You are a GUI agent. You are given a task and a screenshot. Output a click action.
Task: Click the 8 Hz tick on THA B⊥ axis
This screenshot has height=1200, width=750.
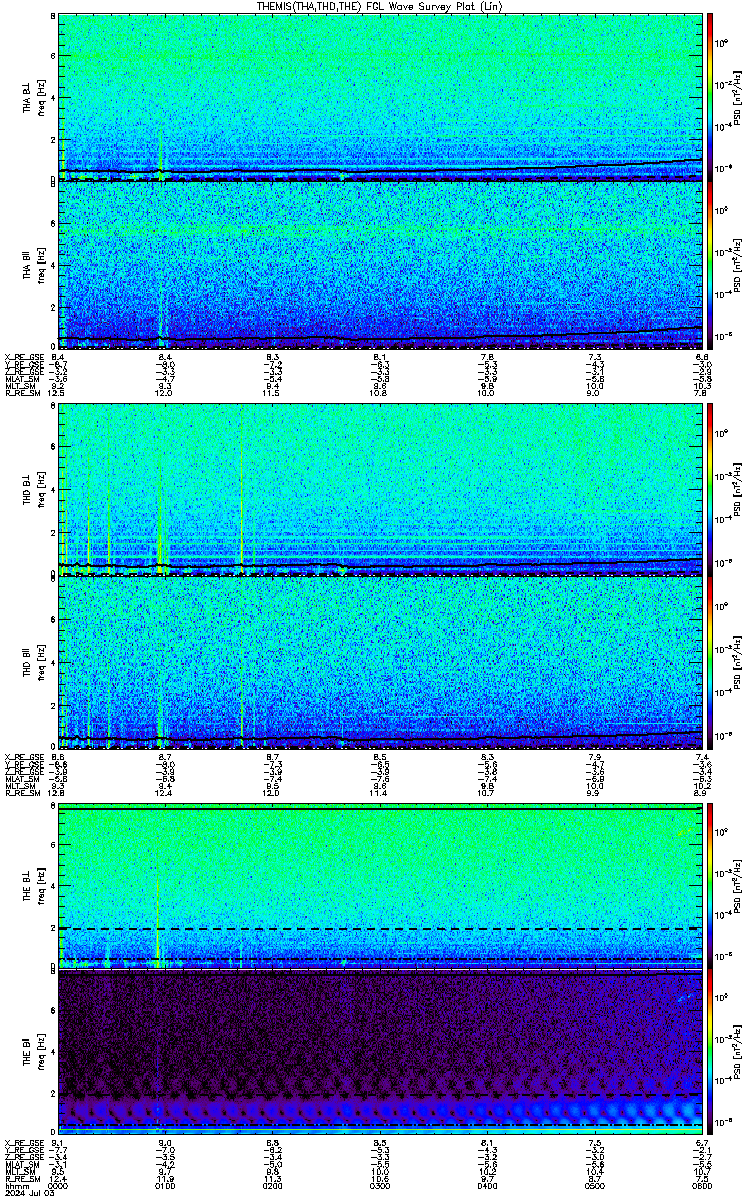(x=52, y=18)
